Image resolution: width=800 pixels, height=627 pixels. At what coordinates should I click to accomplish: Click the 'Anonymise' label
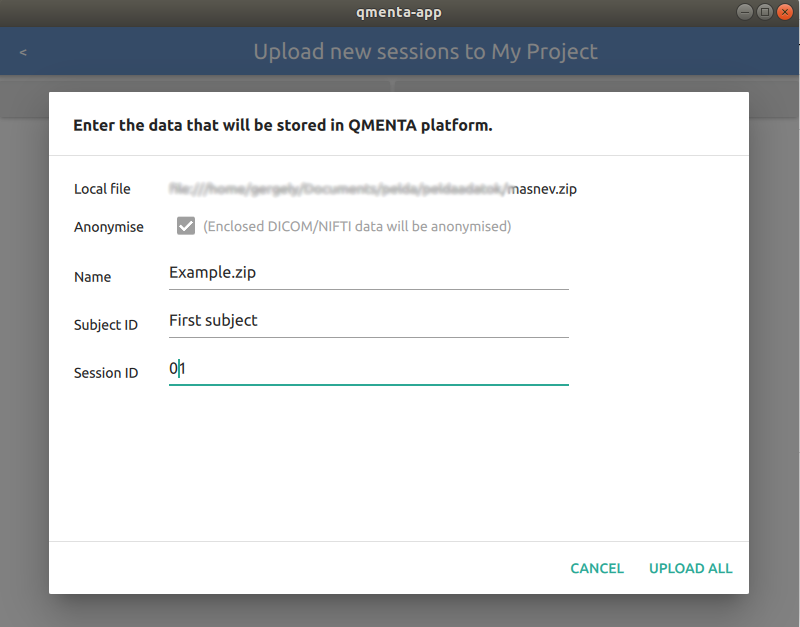[109, 227]
